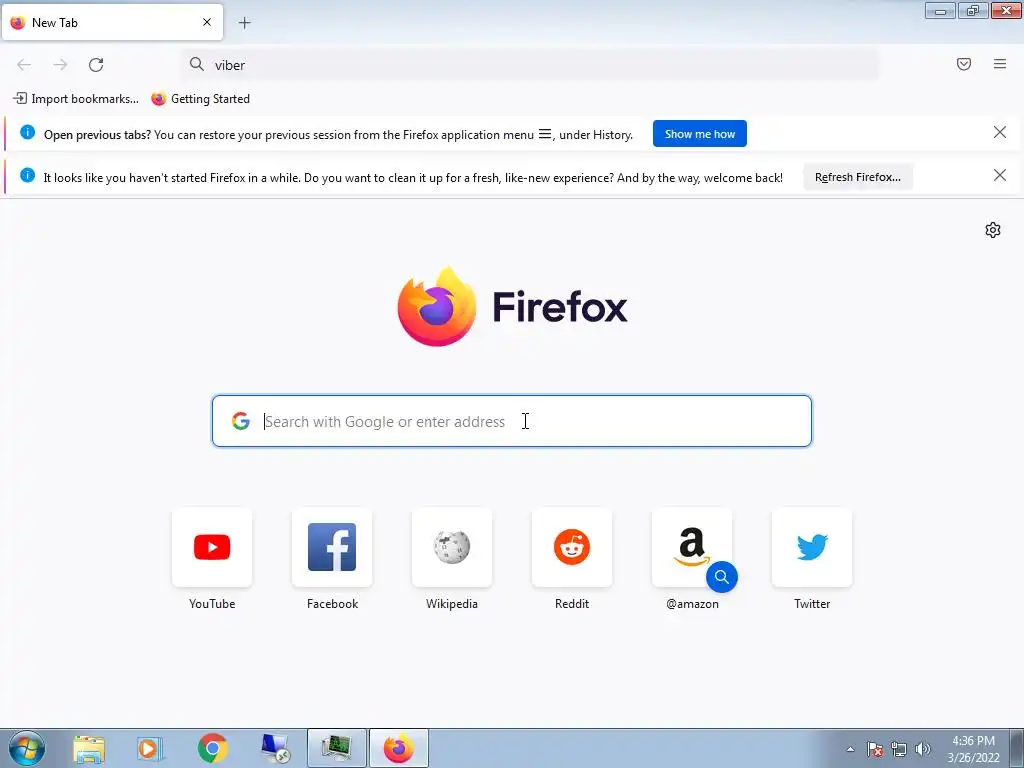Open Action Center flag icon
Viewport: 1024px width, 768px height.
click(x=874, y=749)
